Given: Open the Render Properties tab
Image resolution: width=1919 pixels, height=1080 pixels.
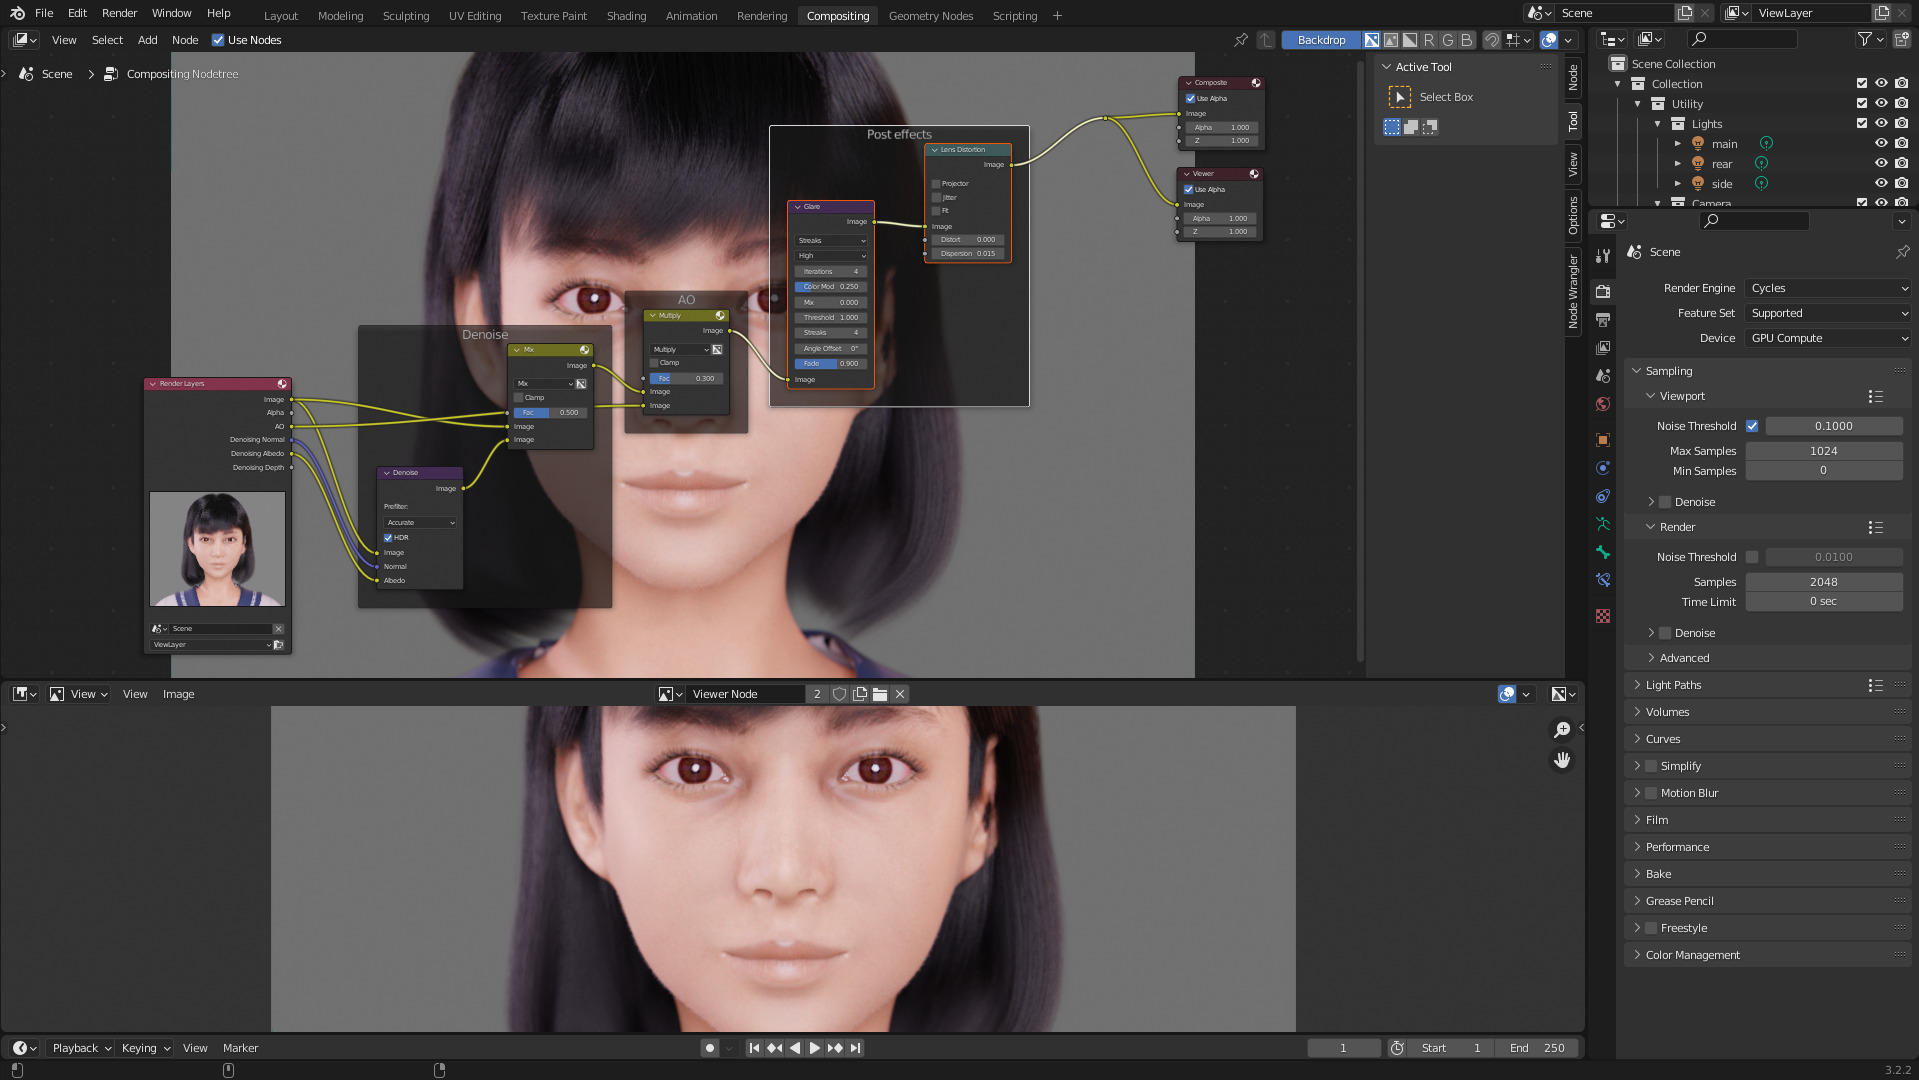Looking at the screenshot, I should (1603, 292).
